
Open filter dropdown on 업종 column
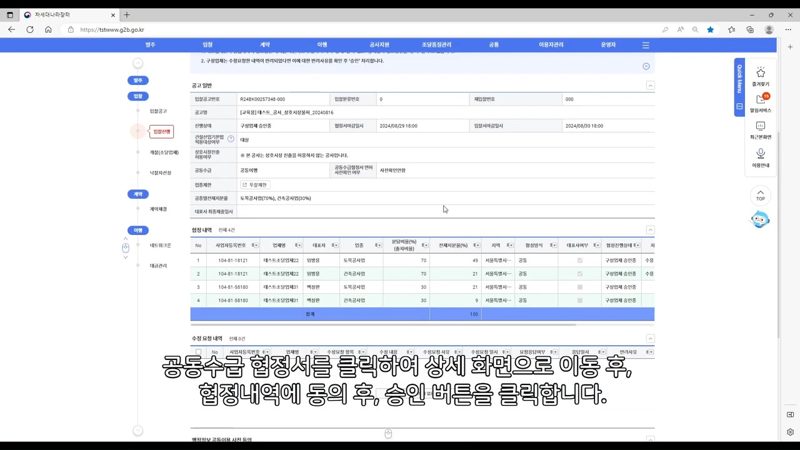(378, 245)
